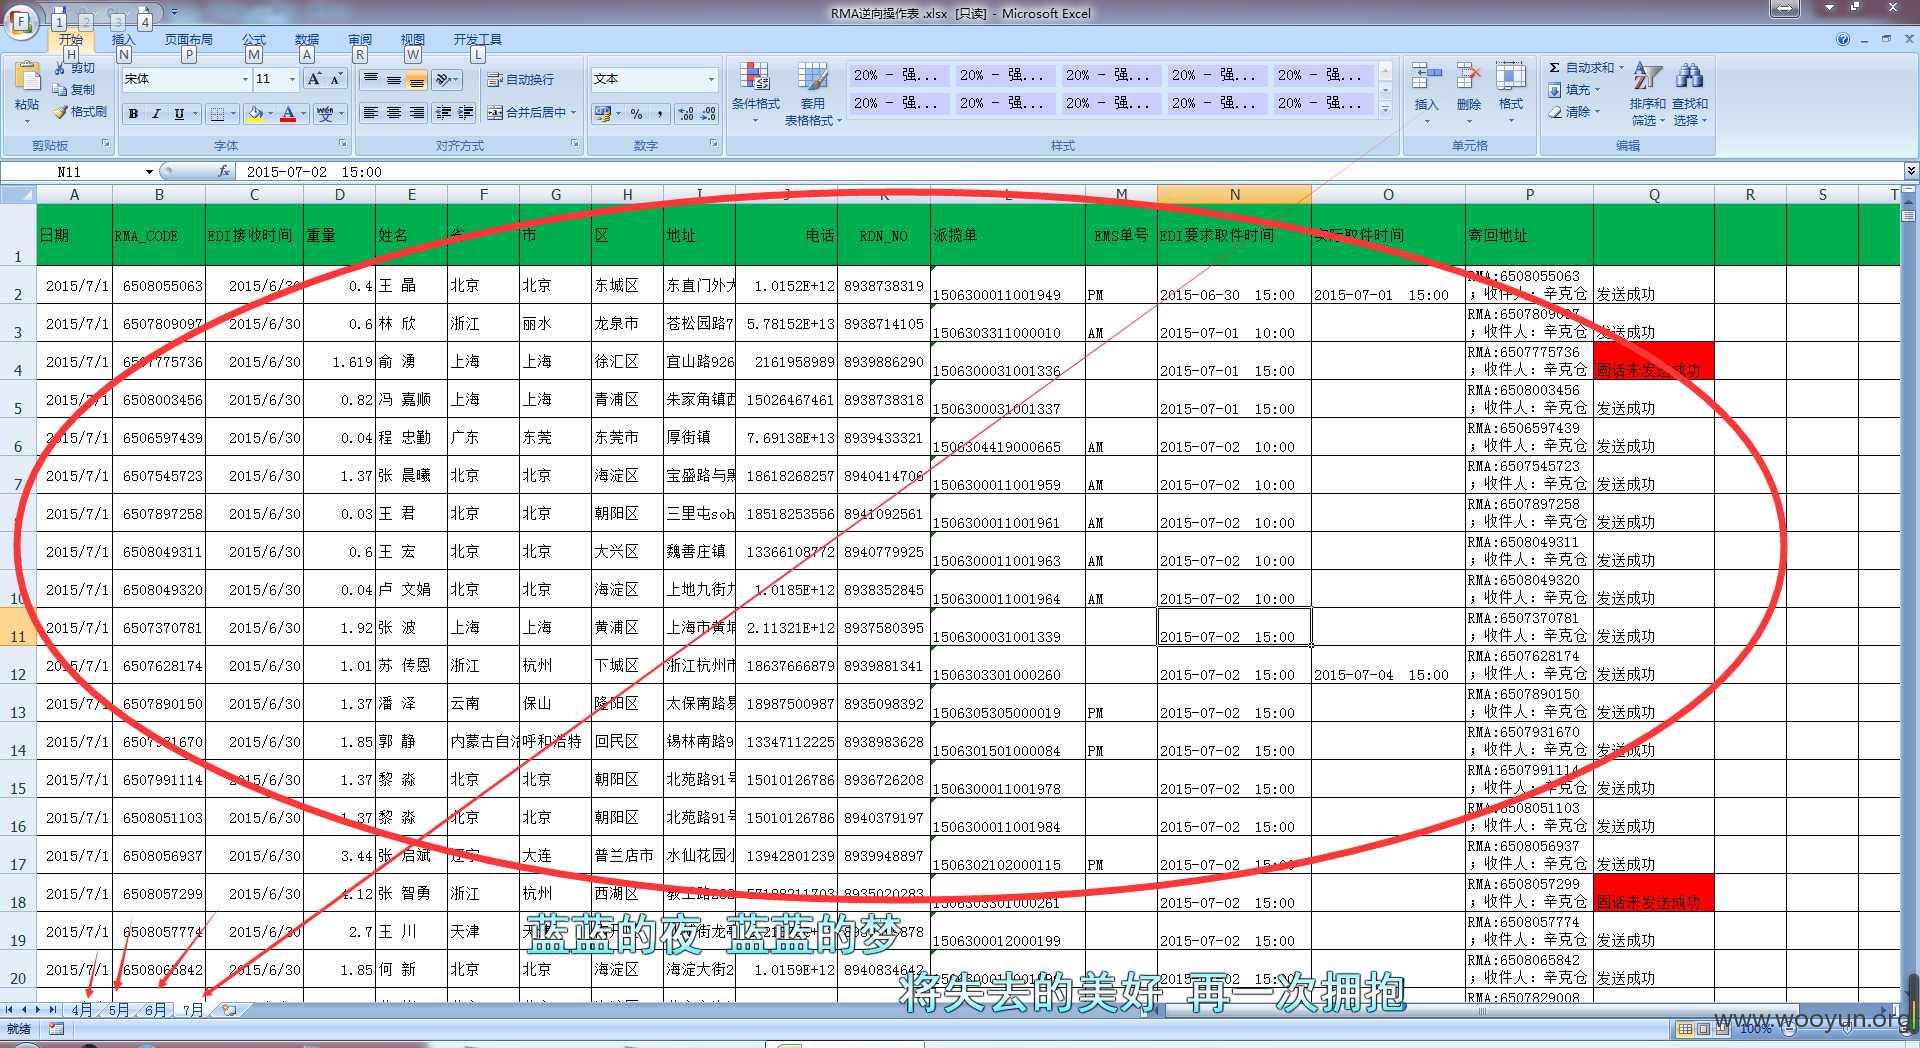Viewport: 1920px width, 1048px height.
Task: Open Customize Quick Access Toolbar dropdown
Action: (173, 13)
